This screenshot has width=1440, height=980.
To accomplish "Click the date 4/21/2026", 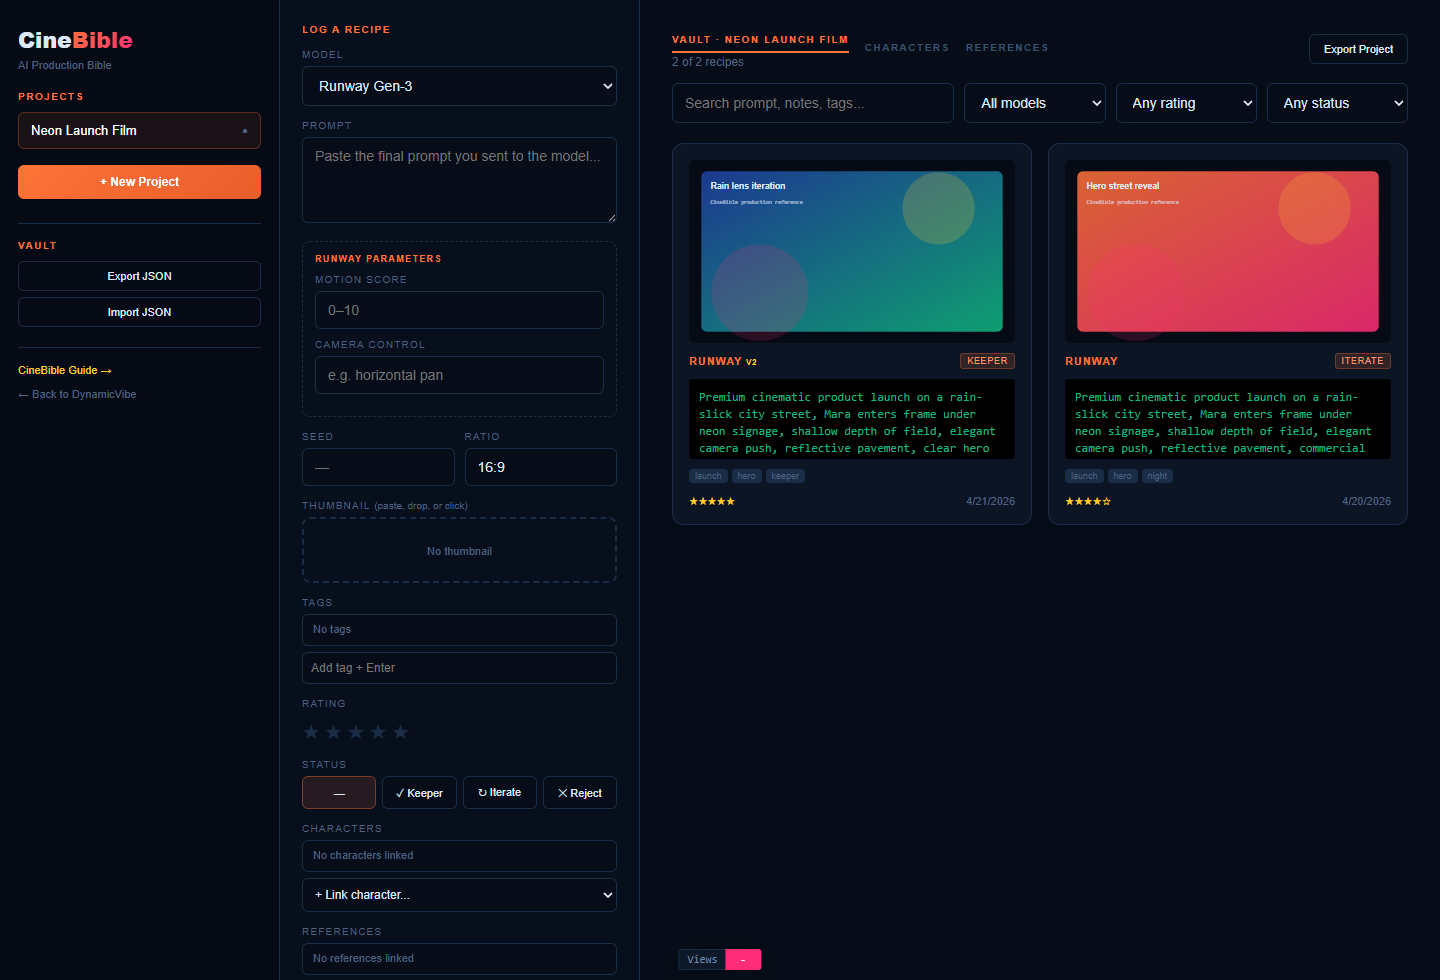I will (x=990, y=501).
